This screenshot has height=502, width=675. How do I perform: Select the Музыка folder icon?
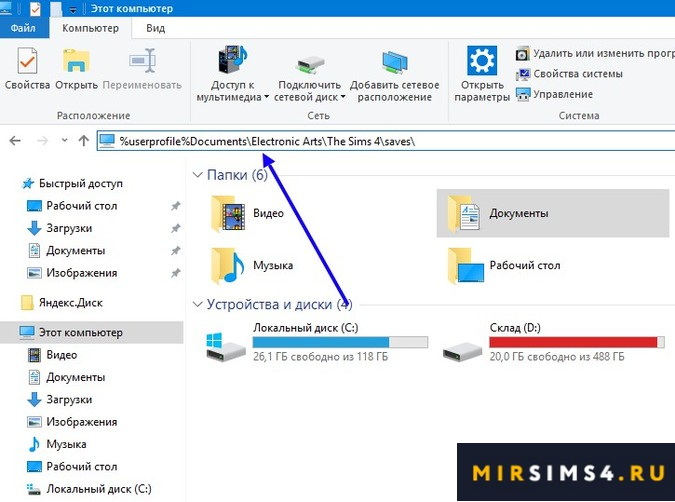pos(228,266)
